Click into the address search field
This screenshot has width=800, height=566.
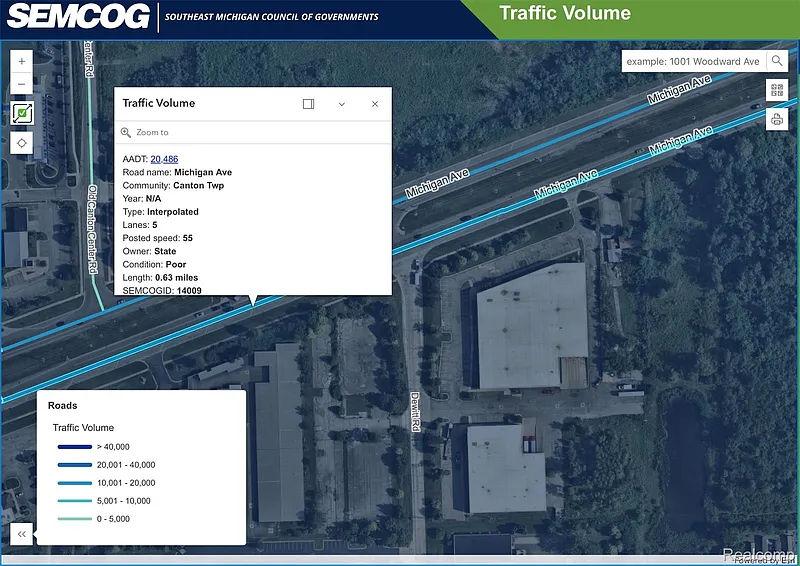point(692,61)
